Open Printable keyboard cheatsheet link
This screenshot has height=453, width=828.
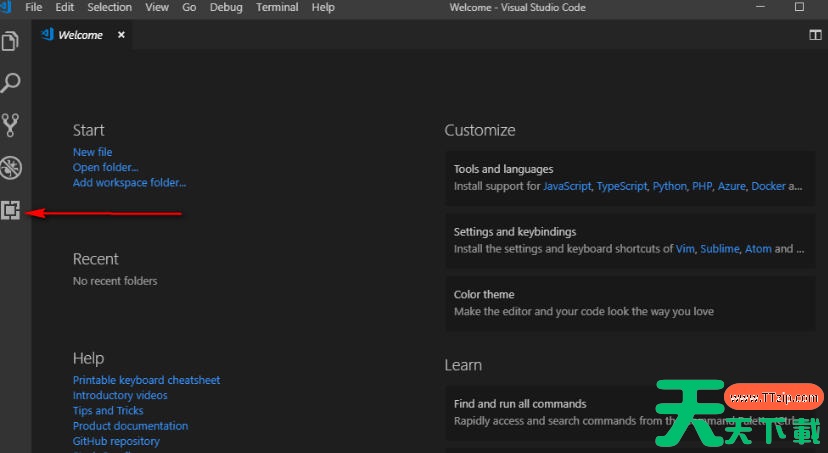pos(146,380)
